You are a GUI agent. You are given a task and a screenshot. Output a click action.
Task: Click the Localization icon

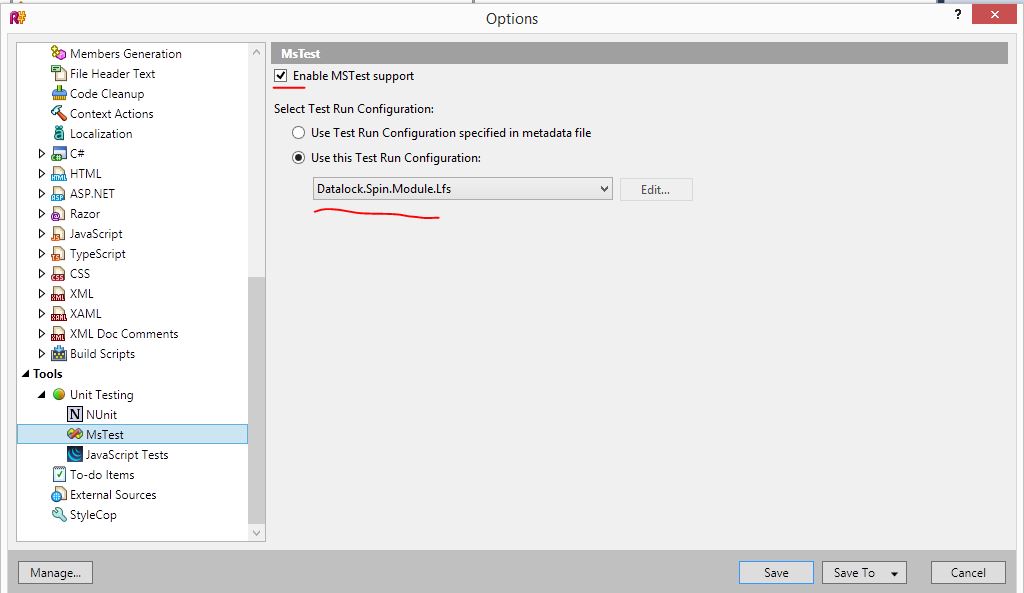(x=59, y=133)
